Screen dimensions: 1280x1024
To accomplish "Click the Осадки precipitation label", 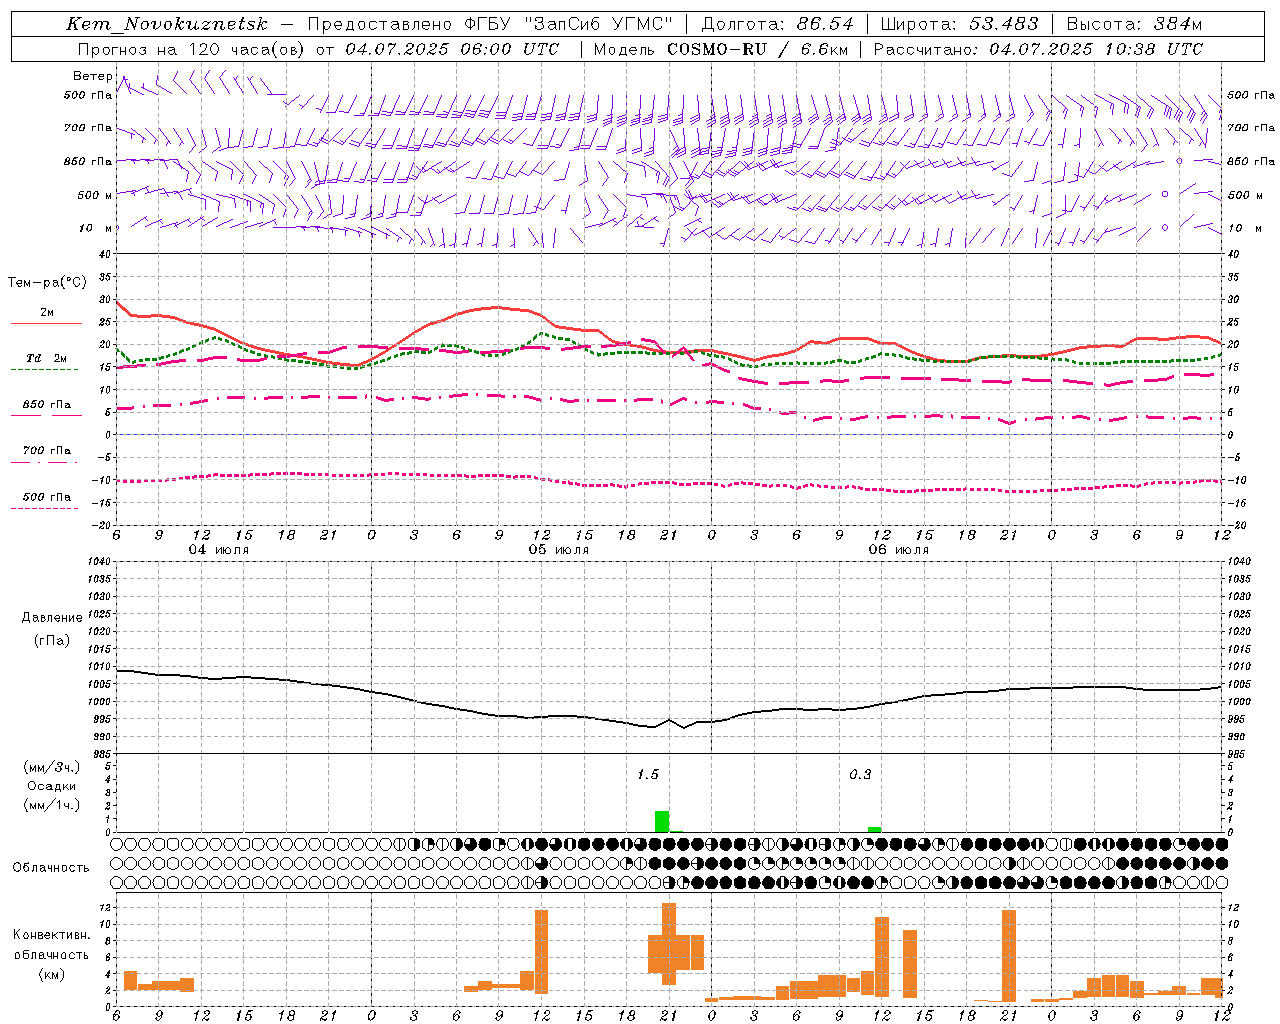I will coord(52,786).
